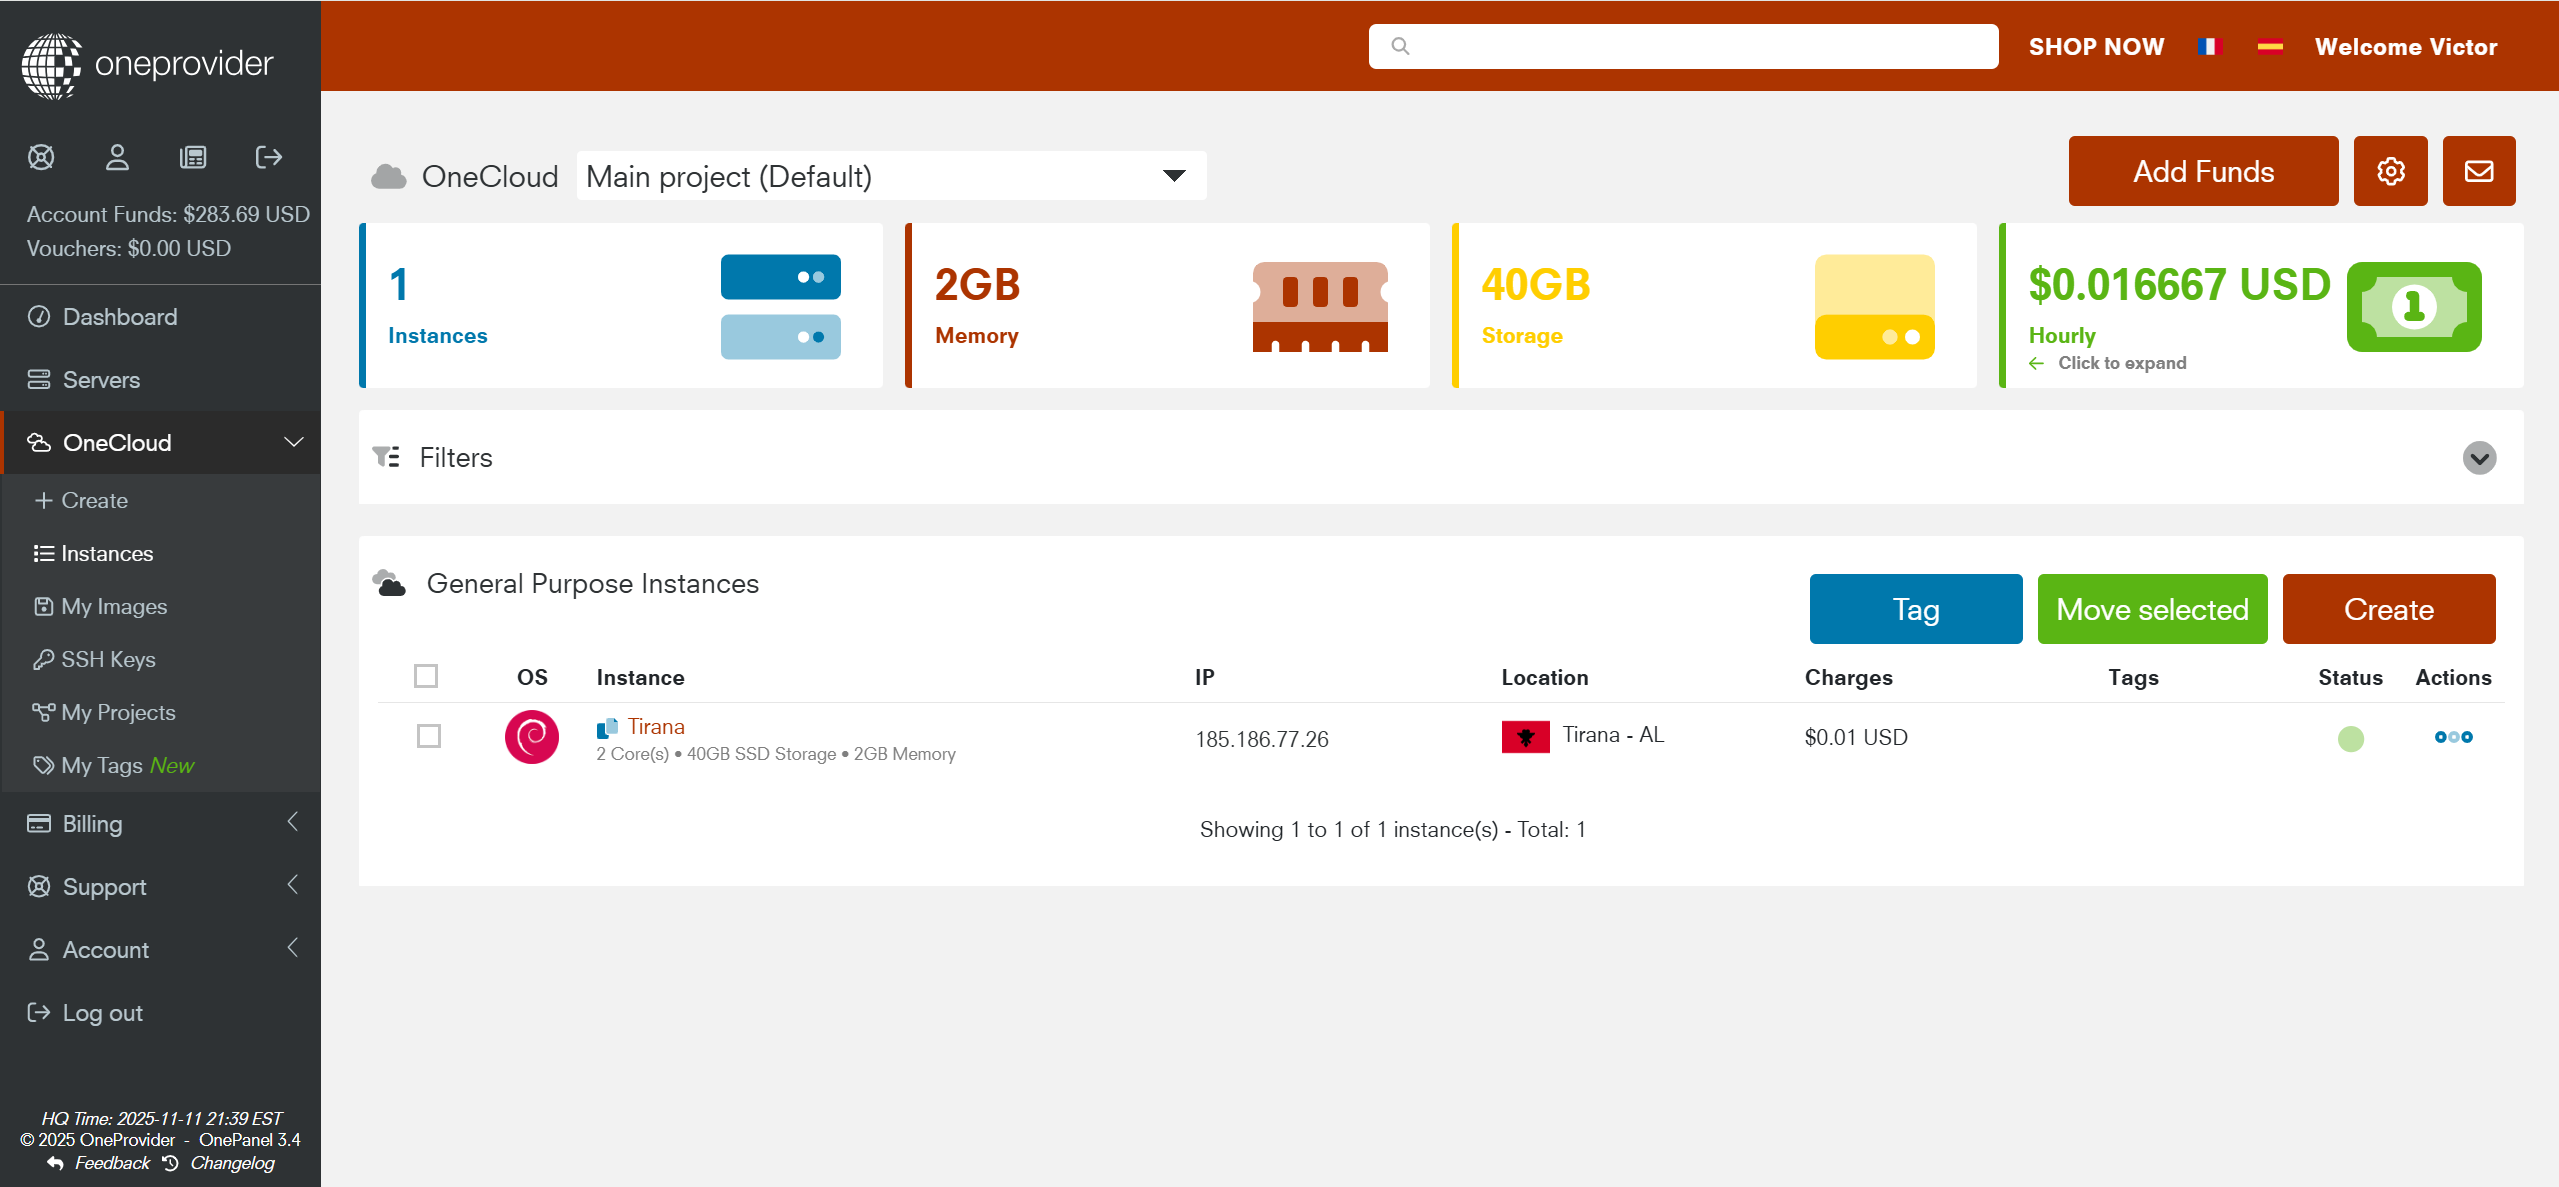Click the Albania flag in Location column
The width and height of the screenshot is (2559, 1187).
pyautogui.click(x=1526, y=737)
